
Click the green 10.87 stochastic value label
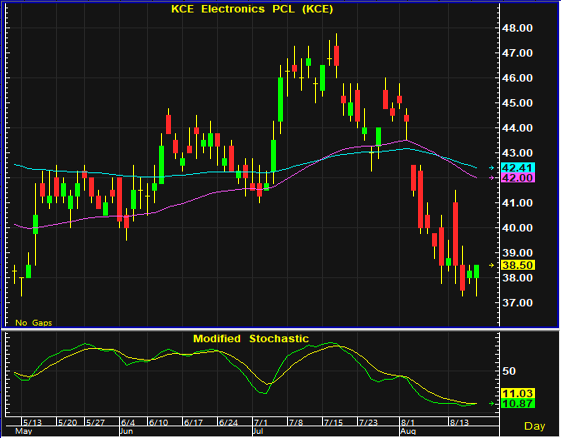(518, 404)
